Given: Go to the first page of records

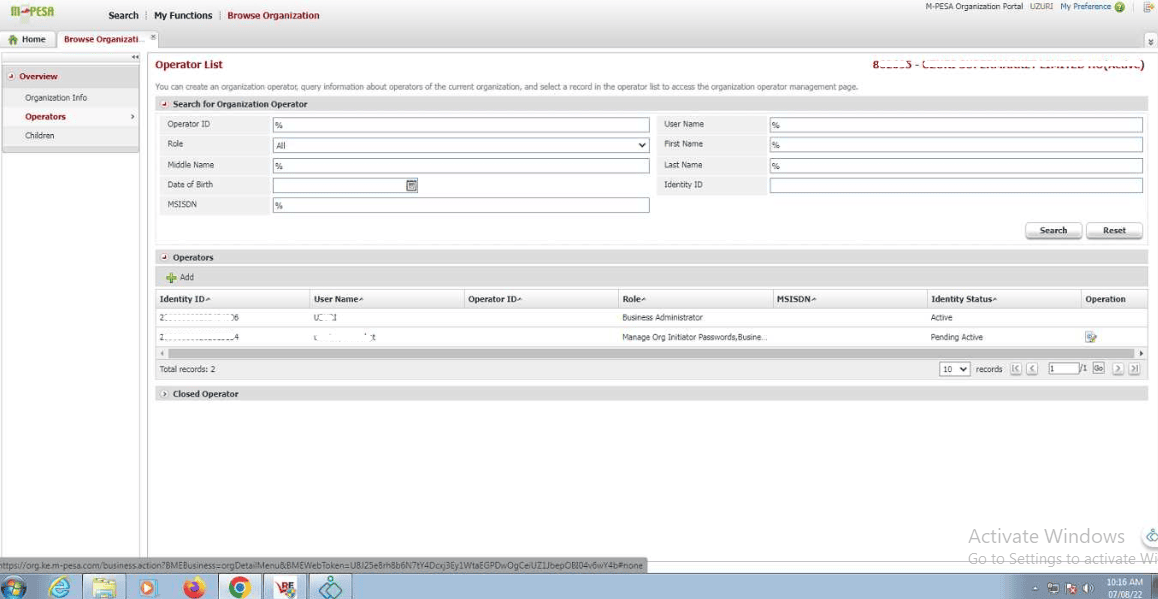Looking at the screenshot, I should 1015,369.
